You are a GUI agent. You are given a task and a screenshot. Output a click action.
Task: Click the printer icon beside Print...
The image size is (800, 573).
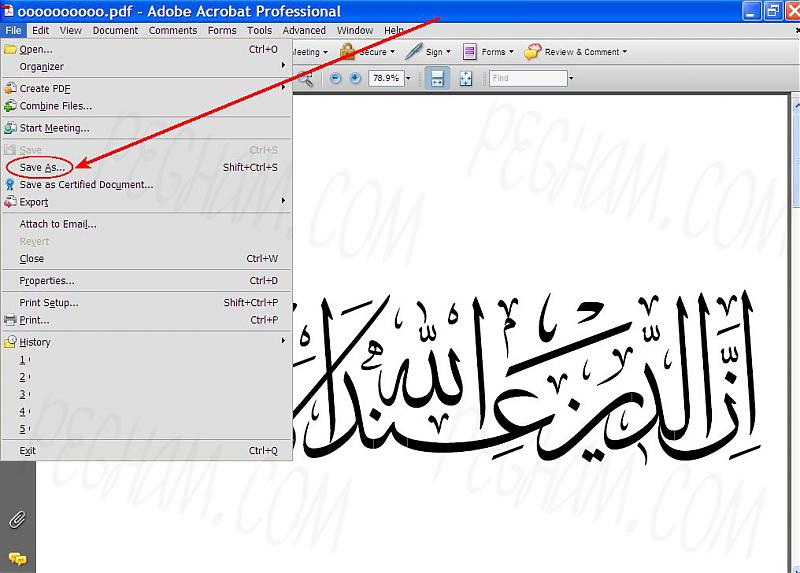[10, 320]
